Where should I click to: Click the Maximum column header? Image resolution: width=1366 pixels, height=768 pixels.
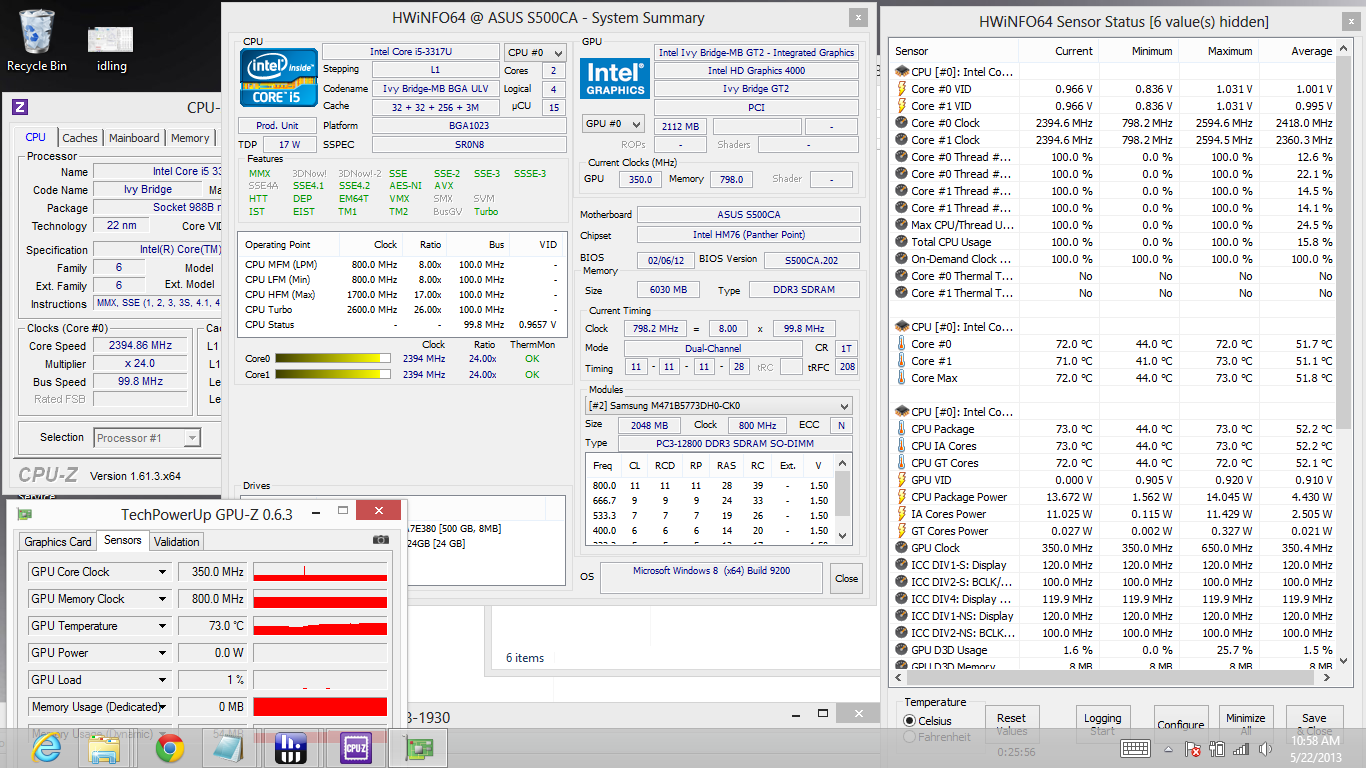1217,51
